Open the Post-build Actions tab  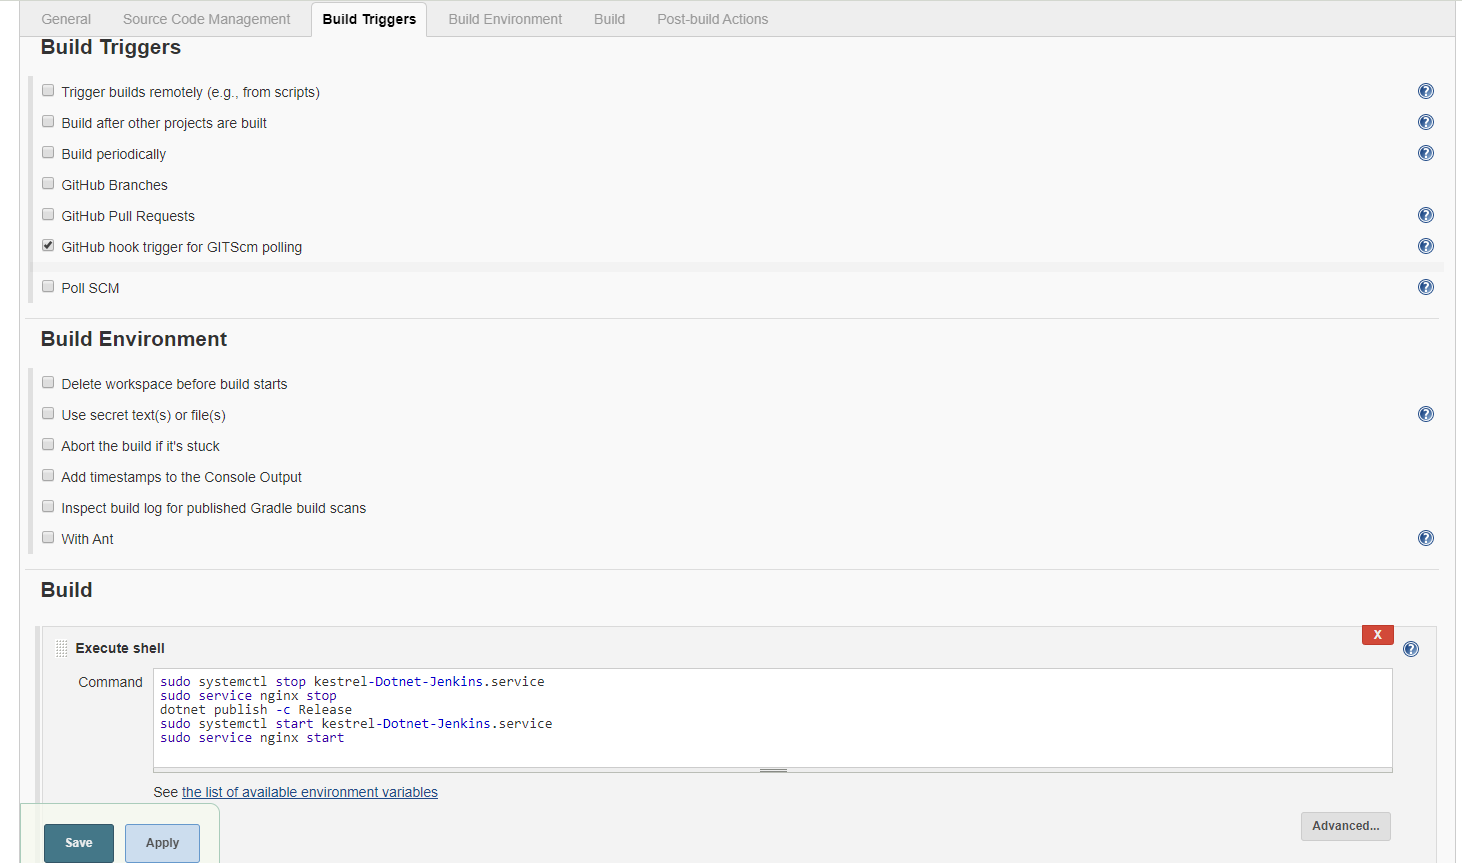tap(713, 19)
